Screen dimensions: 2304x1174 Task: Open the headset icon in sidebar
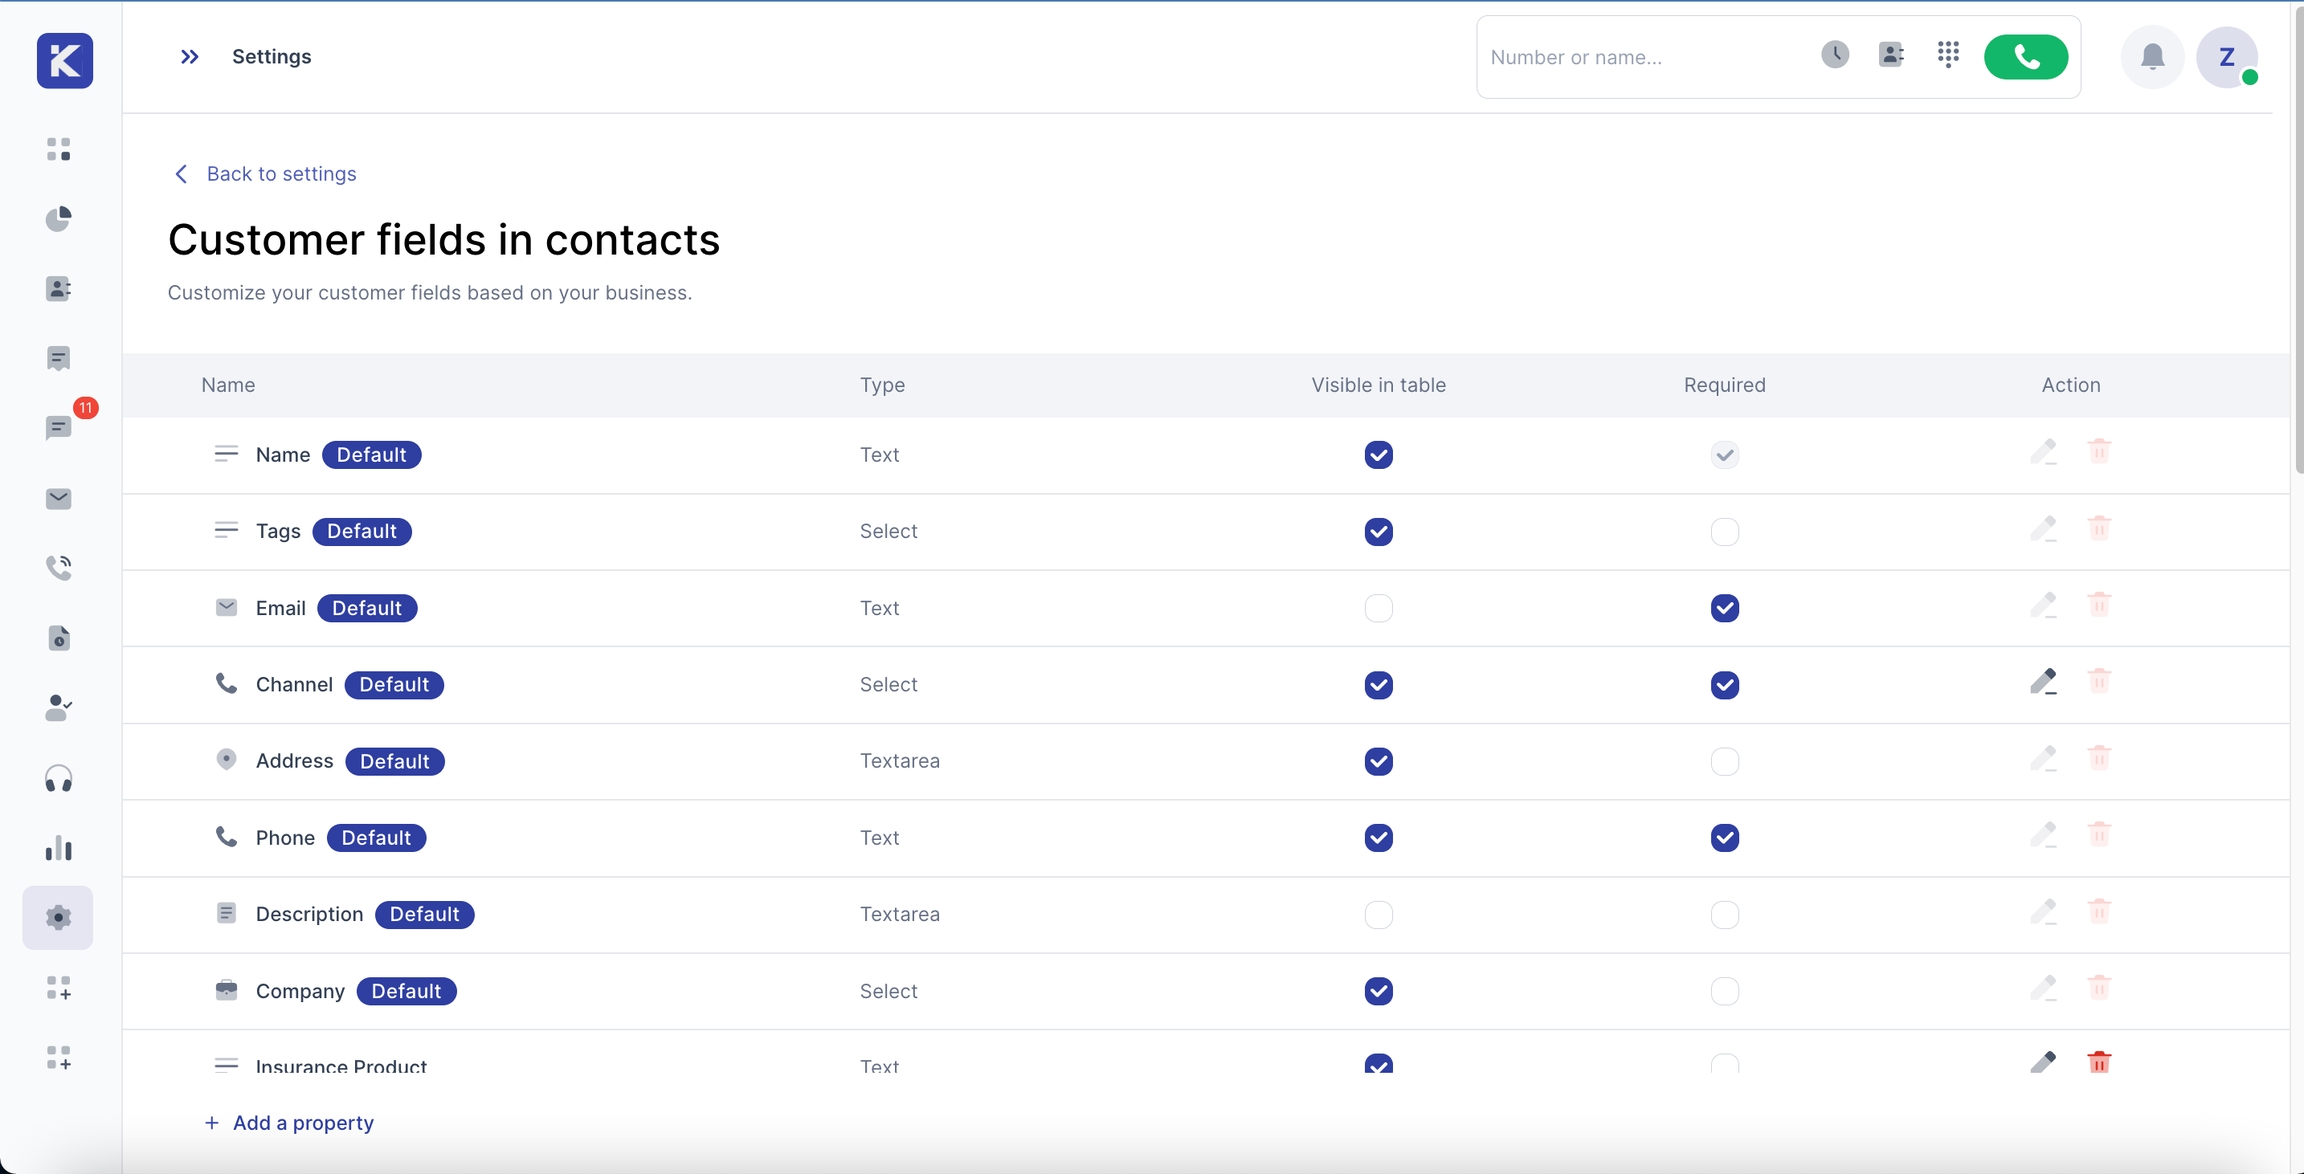pyautogui.click(x=59, y=778)
